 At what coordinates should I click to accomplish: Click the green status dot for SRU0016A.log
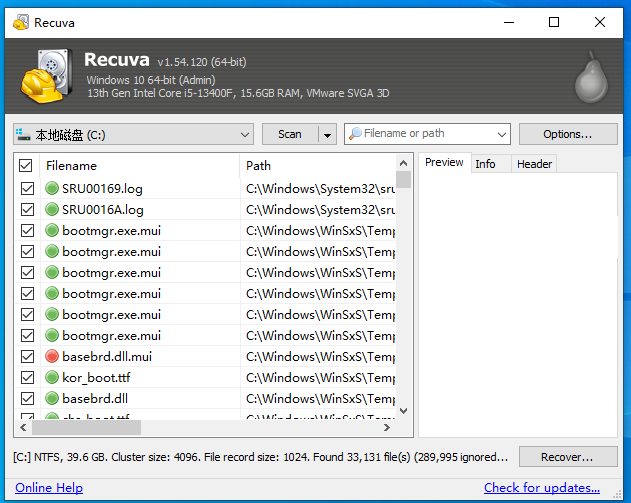[52, 209]
